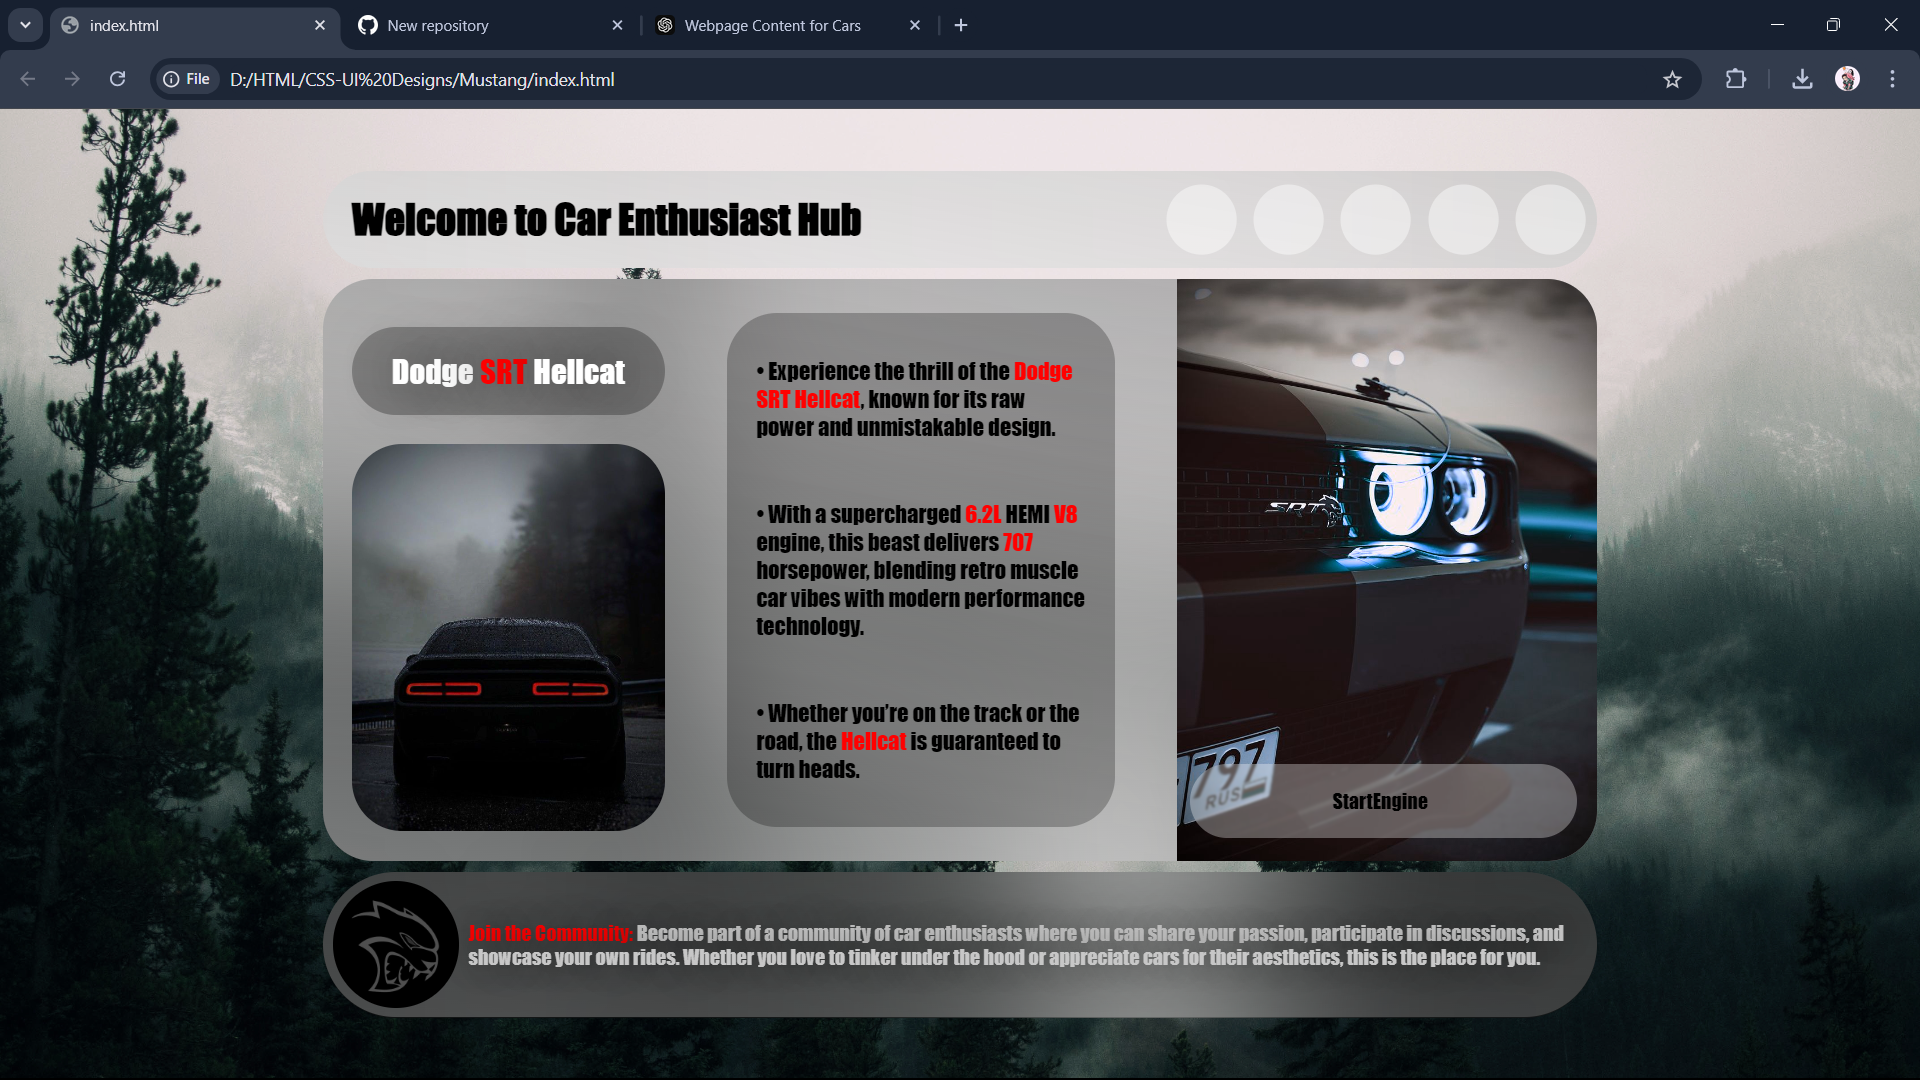Click the rear Hellcat car photo
The width and height of the screenshot is (1920, 1080).
tap(508, 637)
